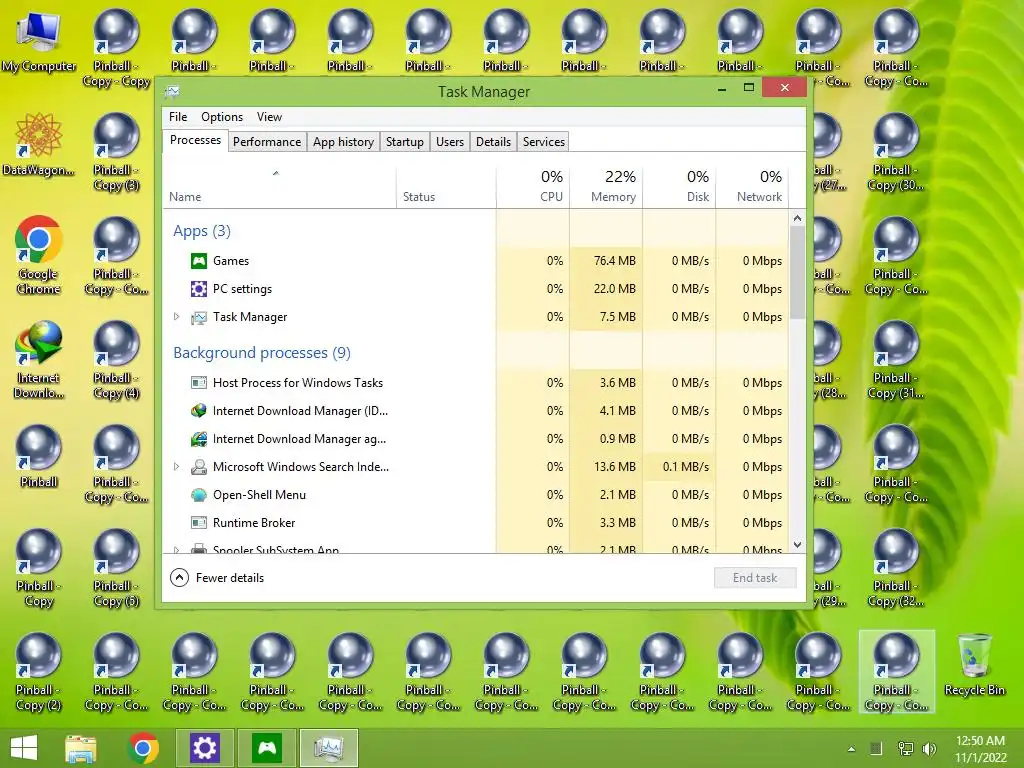Select Microsoft Windows Search Indexer icon
The image size is (1024, 768).
tap(199, 467)
